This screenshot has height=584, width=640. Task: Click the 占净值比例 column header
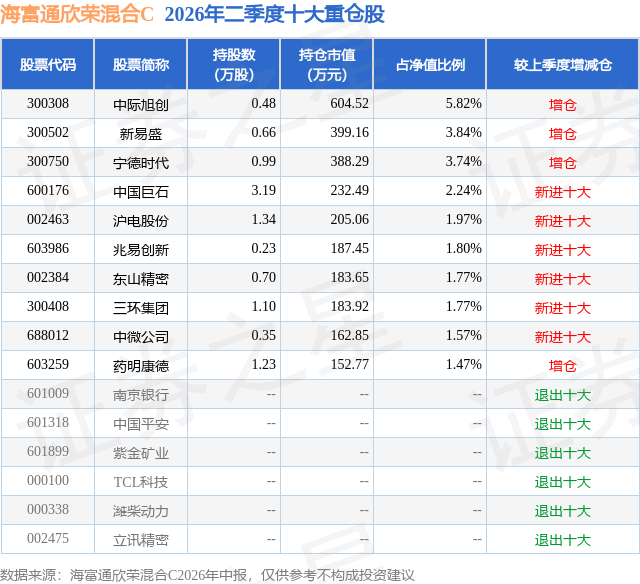(x=430, y=64)
